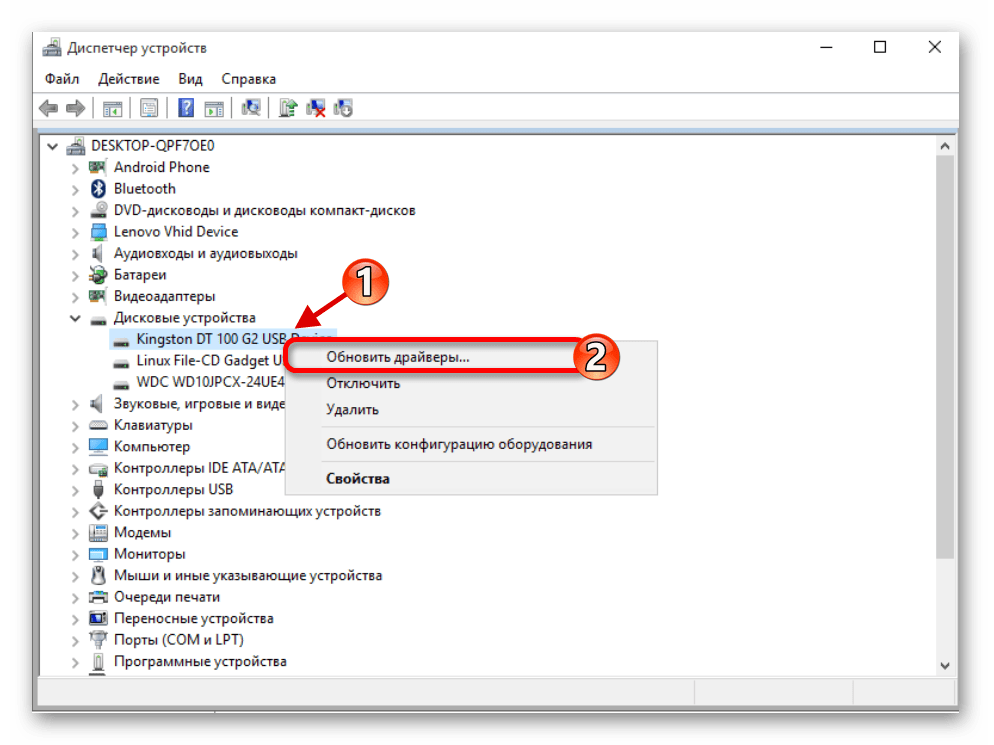Open the Справка menu

[248, 79]
